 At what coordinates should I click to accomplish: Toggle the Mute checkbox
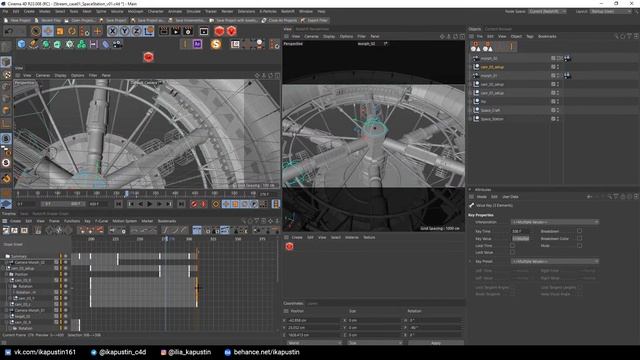pos(580,246)
